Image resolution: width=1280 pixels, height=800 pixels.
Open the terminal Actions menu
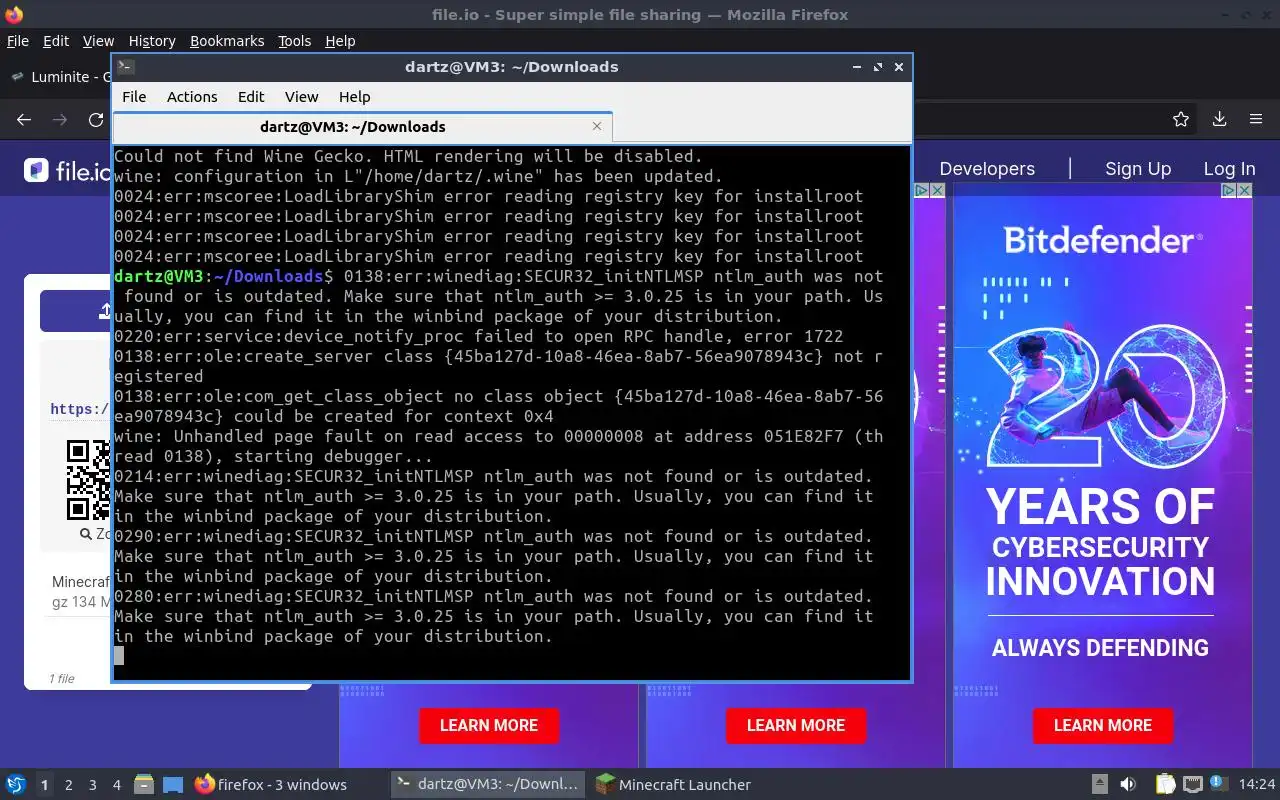[x=192, y=97]
